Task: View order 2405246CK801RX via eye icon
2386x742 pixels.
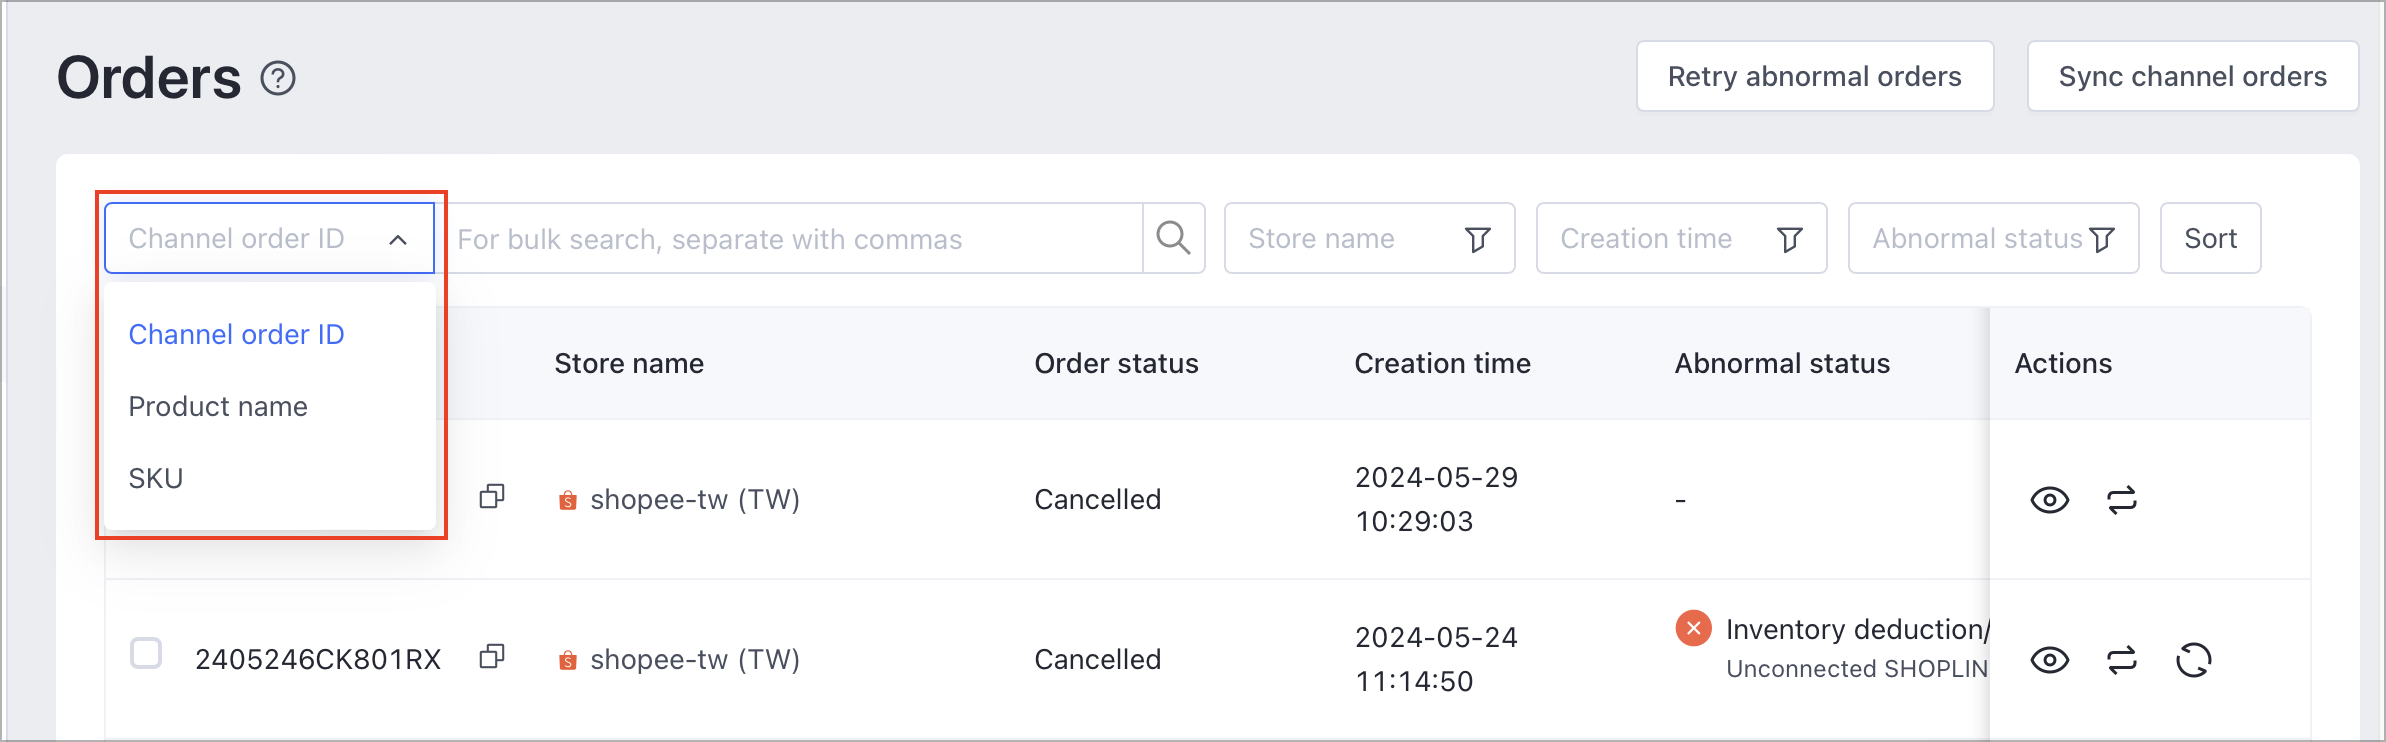Action: [x=2050, y=660]
